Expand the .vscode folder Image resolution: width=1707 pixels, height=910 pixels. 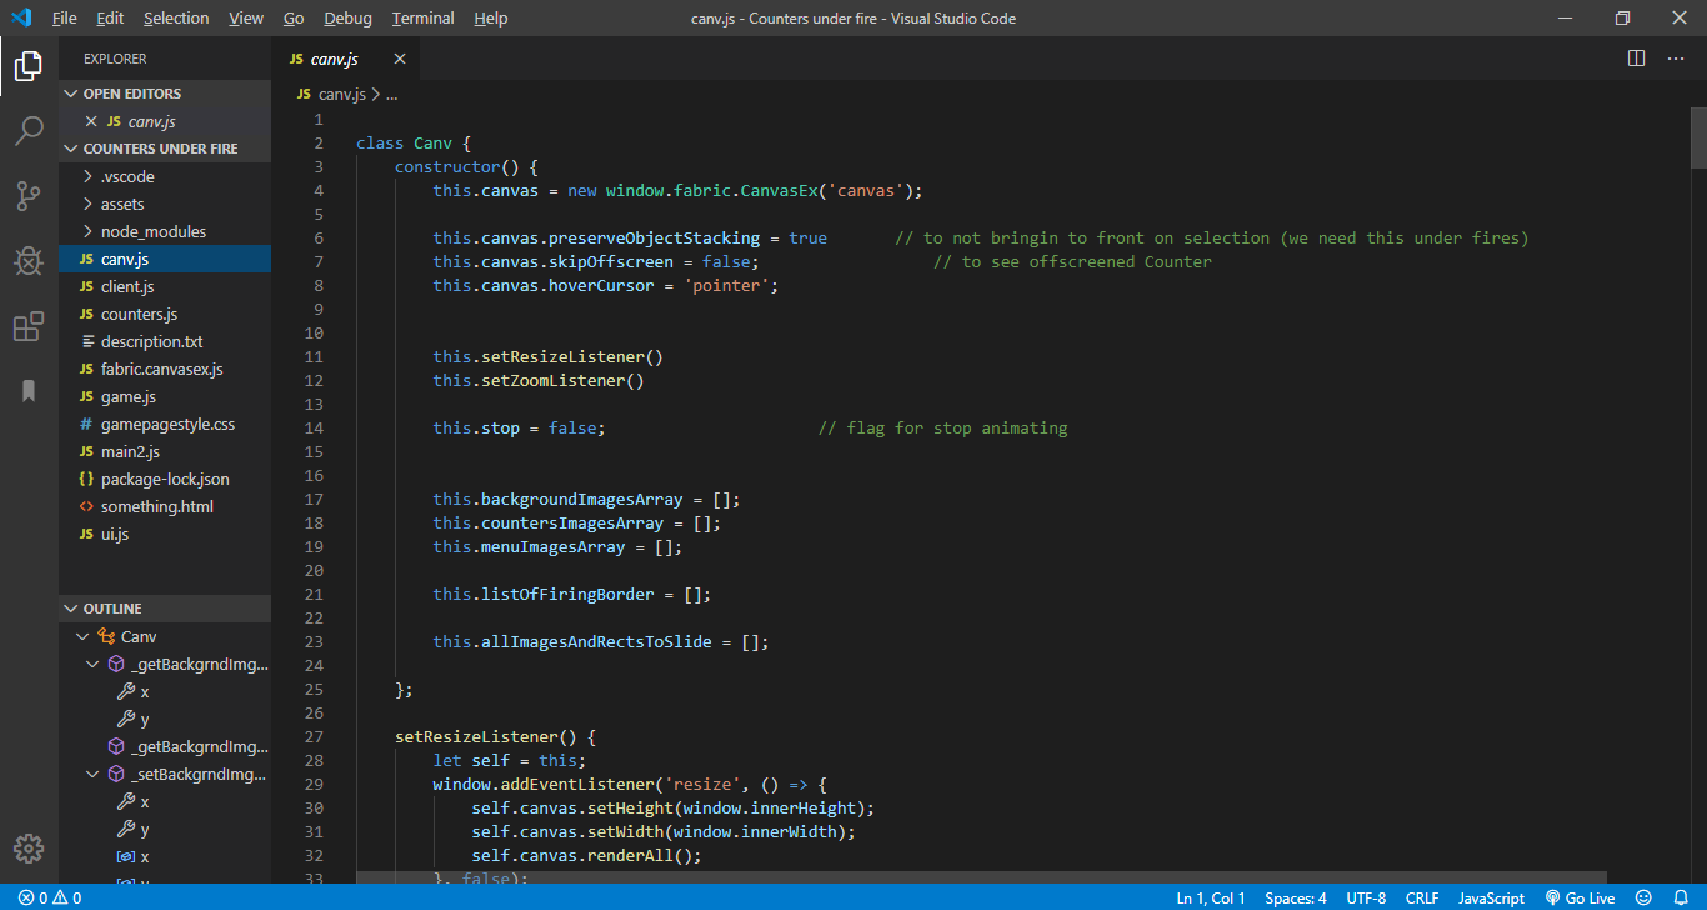165,176
